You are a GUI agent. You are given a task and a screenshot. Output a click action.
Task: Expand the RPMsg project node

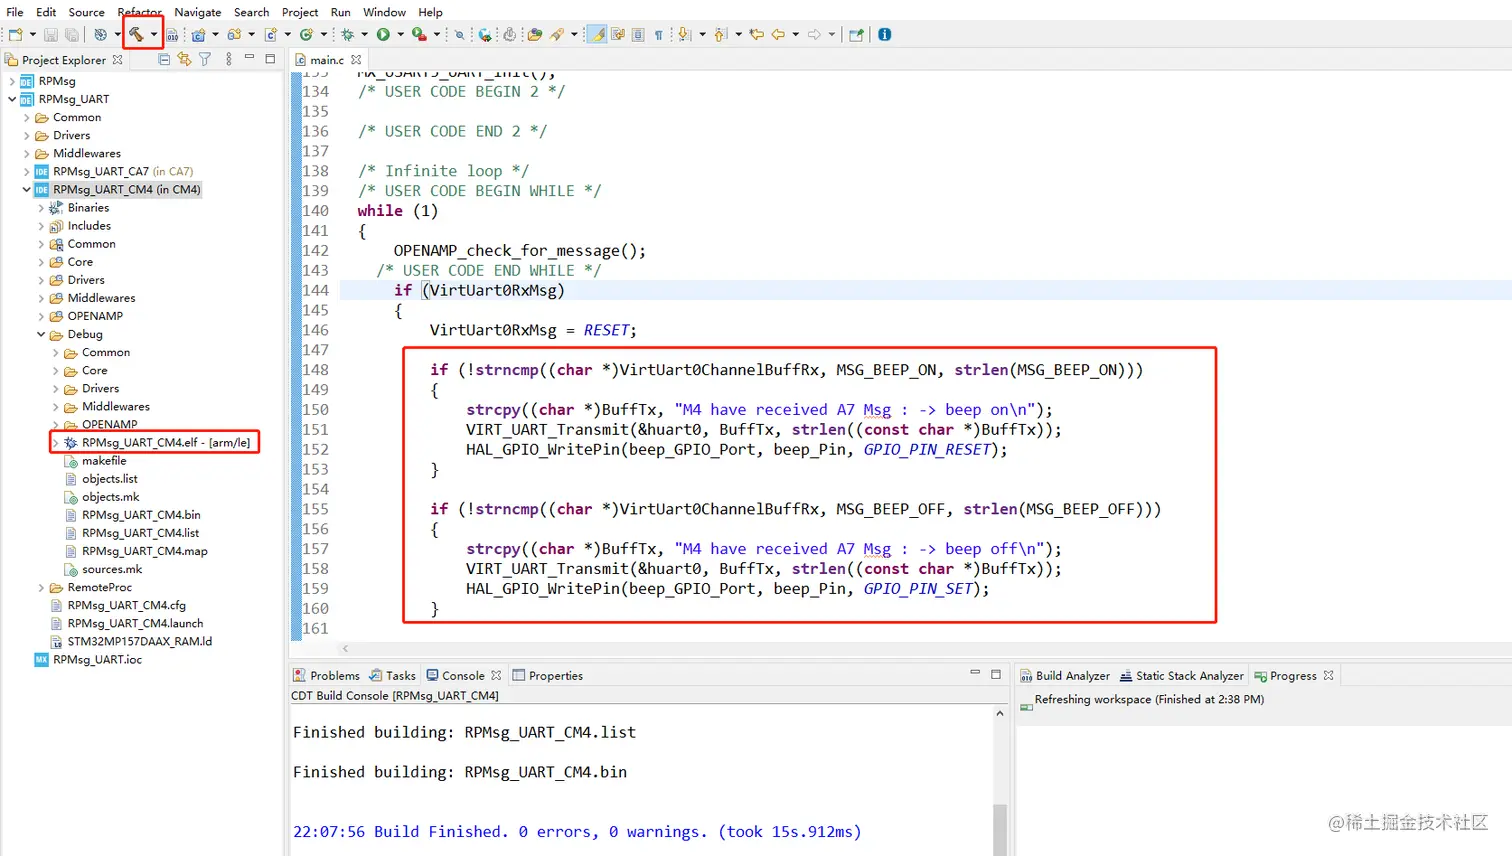tap(12, 81)
